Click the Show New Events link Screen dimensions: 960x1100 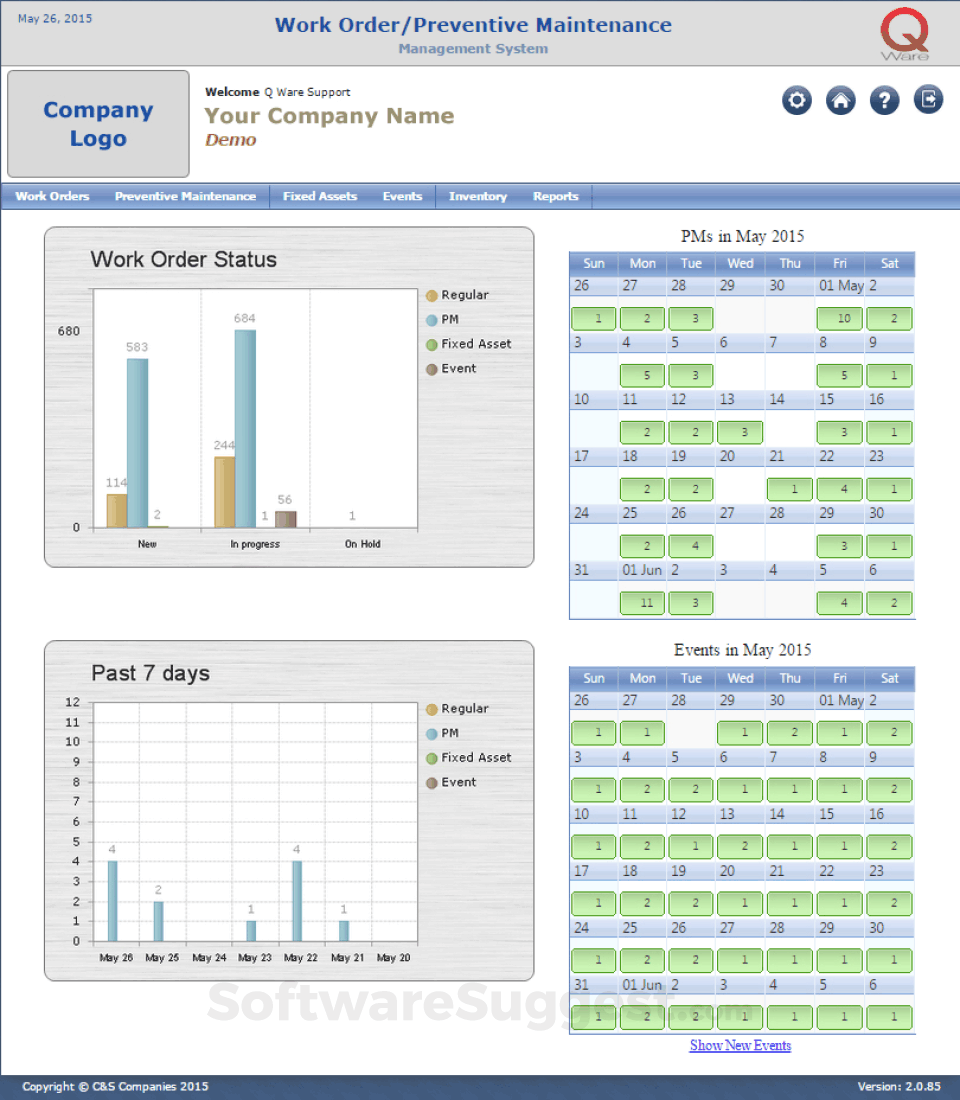click(740, 1045)
